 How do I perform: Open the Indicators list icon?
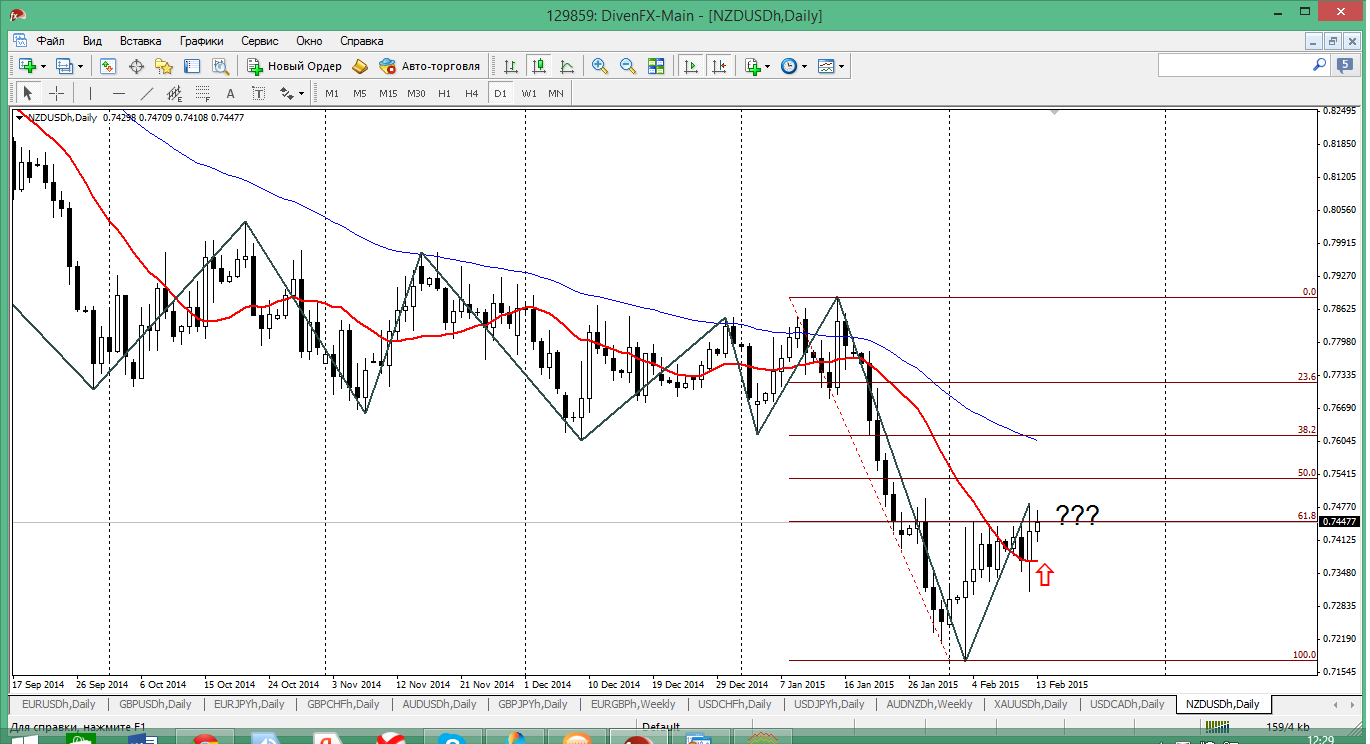[752, 66]
